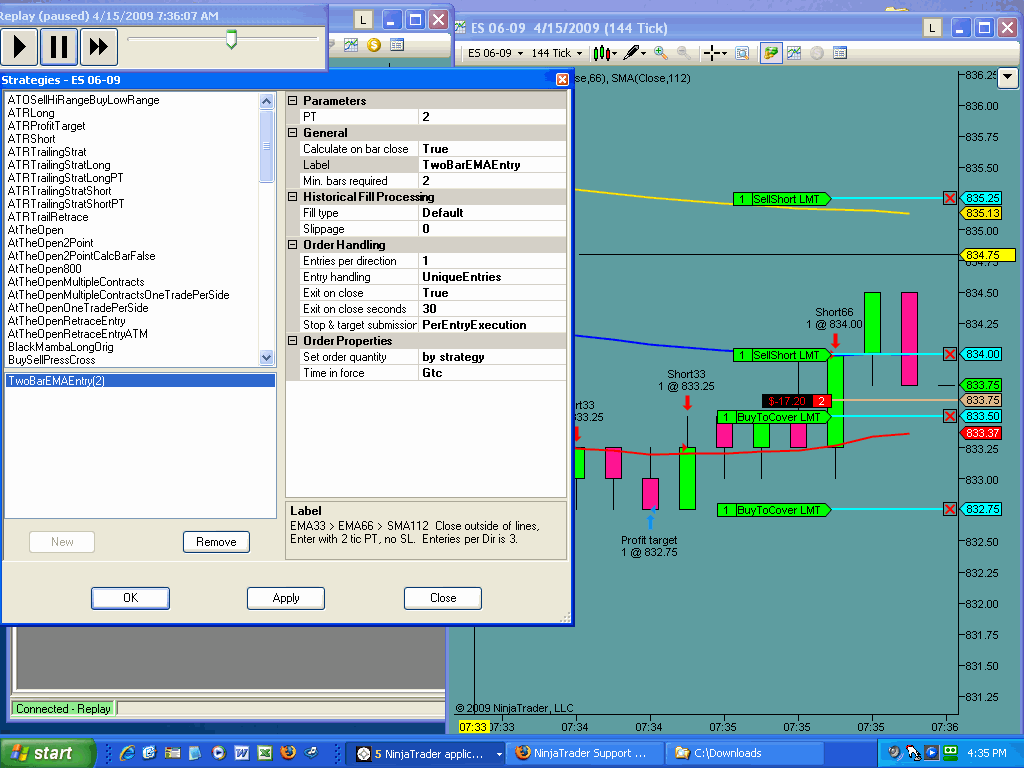Click the Close button in Strategies dialog

(x=443, y=598)
